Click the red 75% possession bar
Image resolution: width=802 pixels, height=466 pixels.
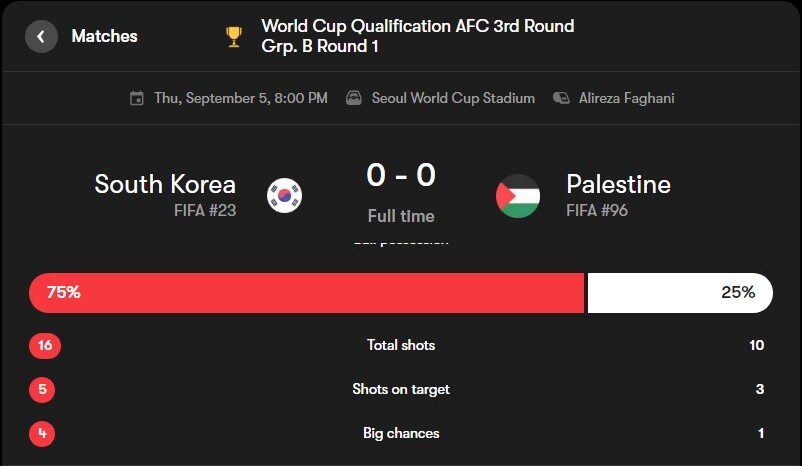(x=306, y=293)
